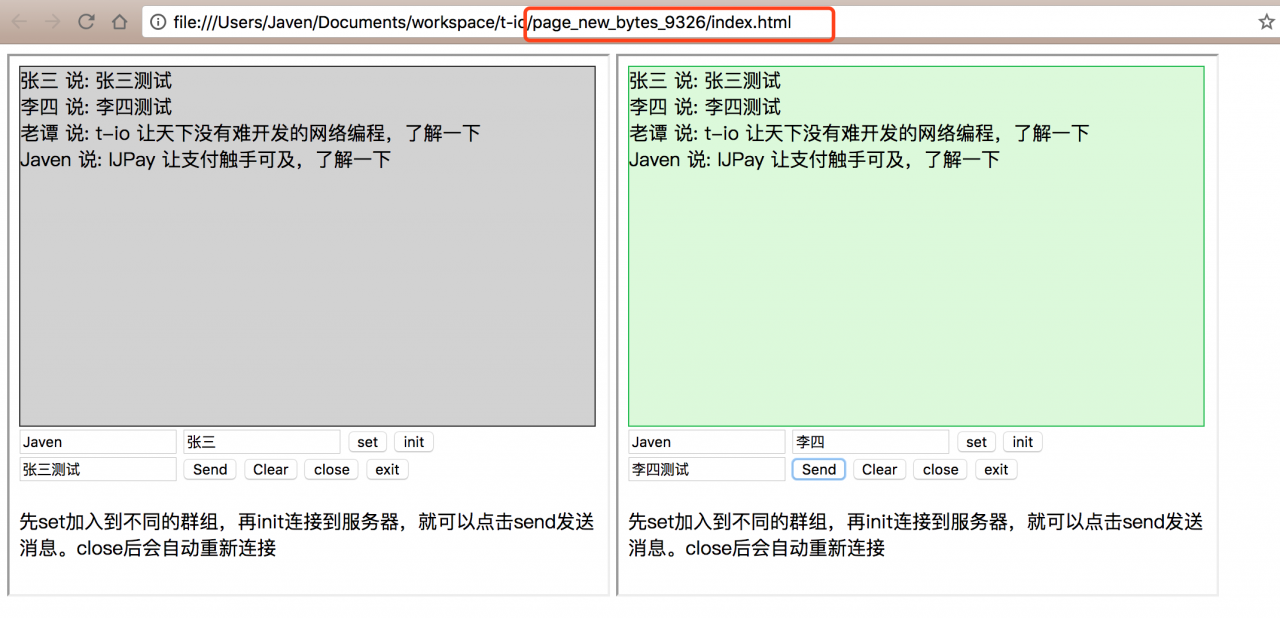The image size is (1280, 618).
Task: Click the Javen IJPay message in gray log
Action: pyautogui.click(x=205, y=159)
